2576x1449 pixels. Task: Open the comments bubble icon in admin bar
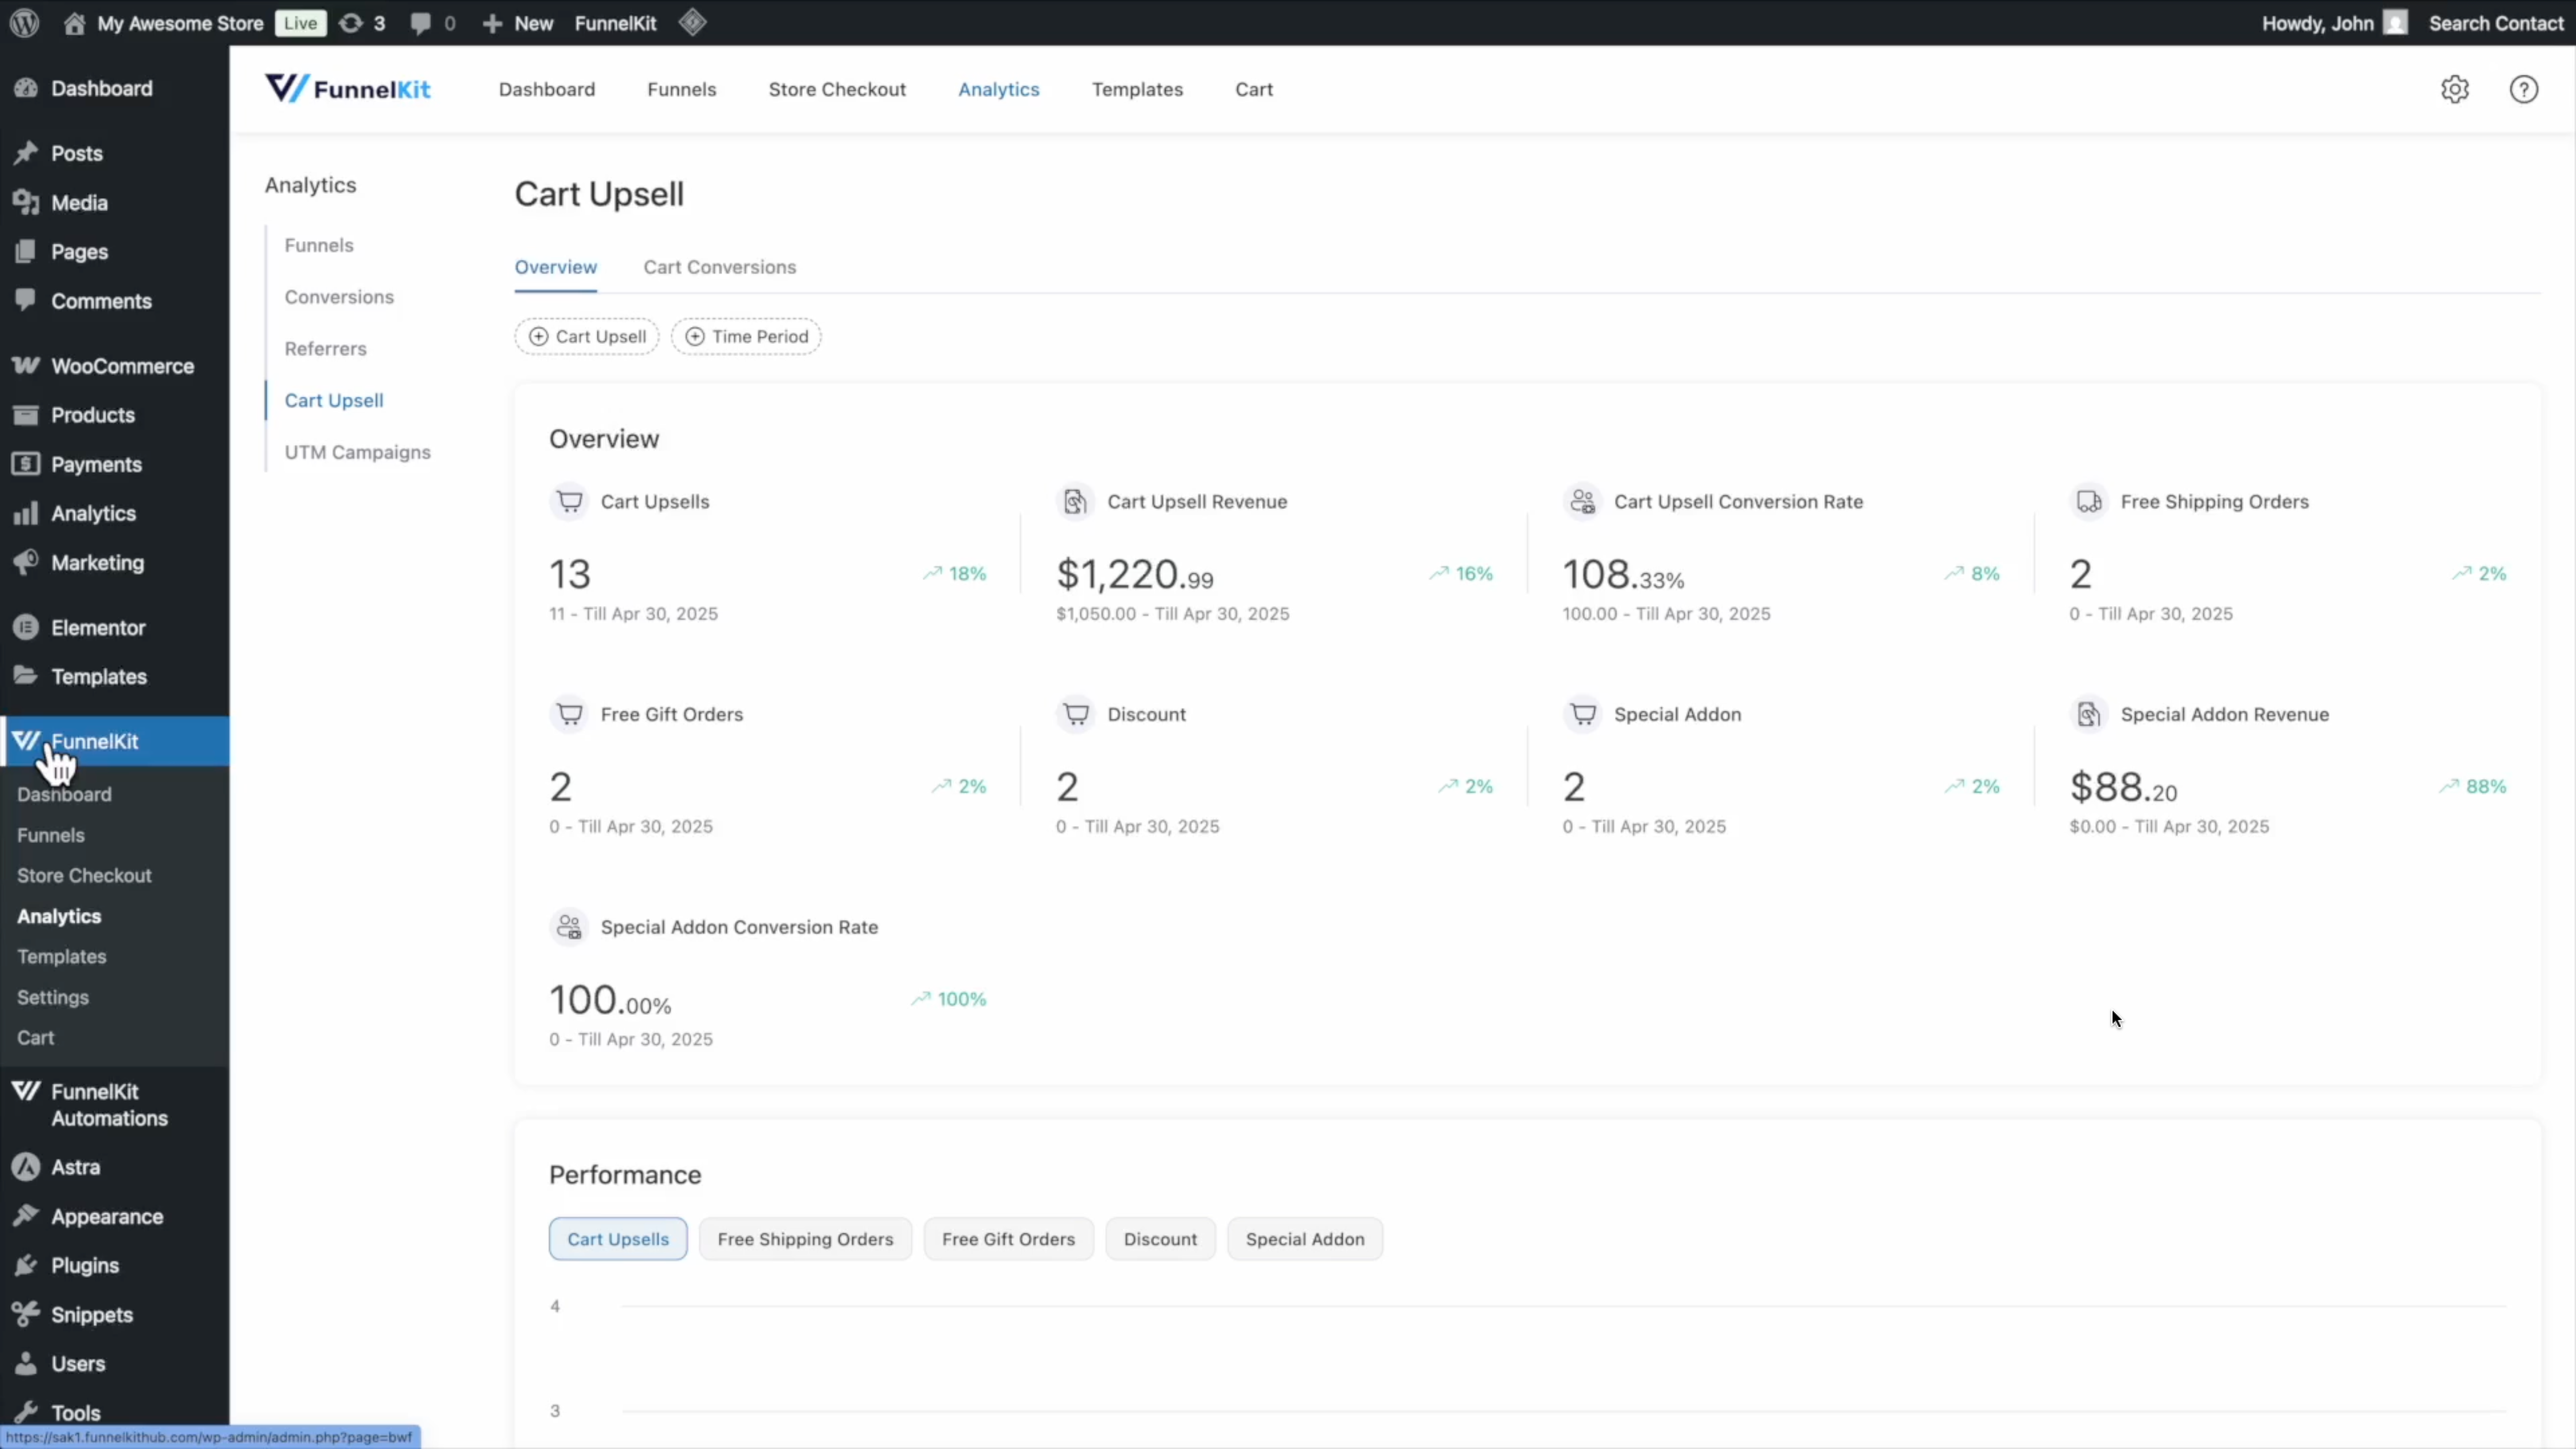421,23
